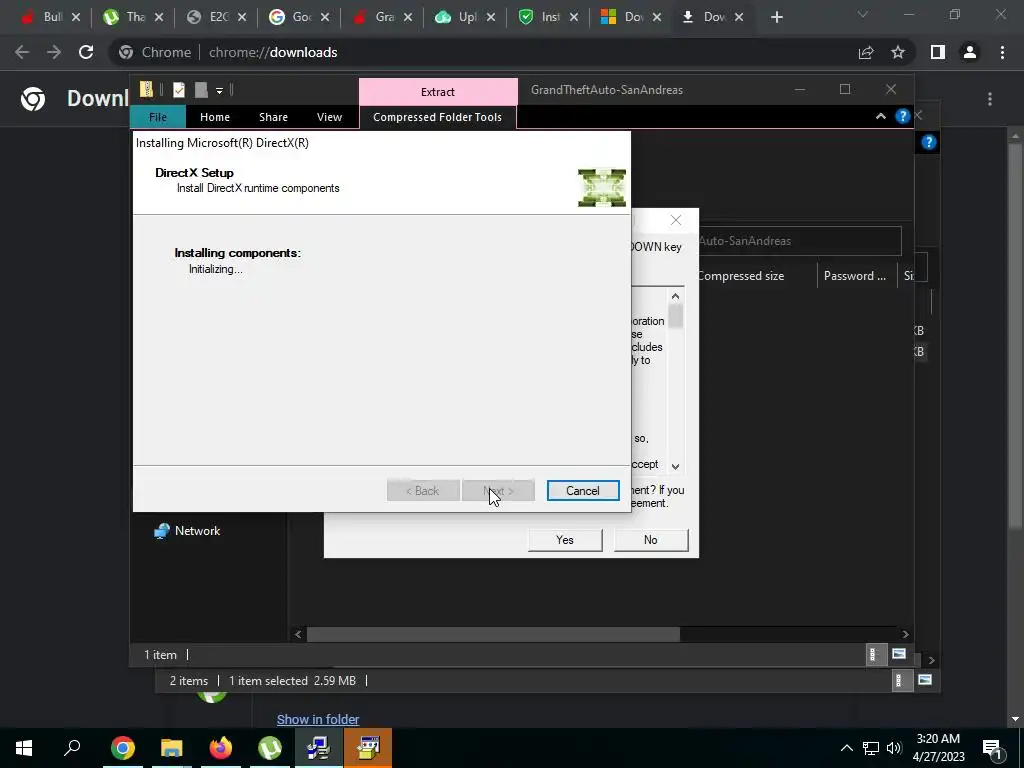The height and width of the screenshot is (768, 1024).
Task: Open Chrome profile icon
Action: [x=970, y=52]
